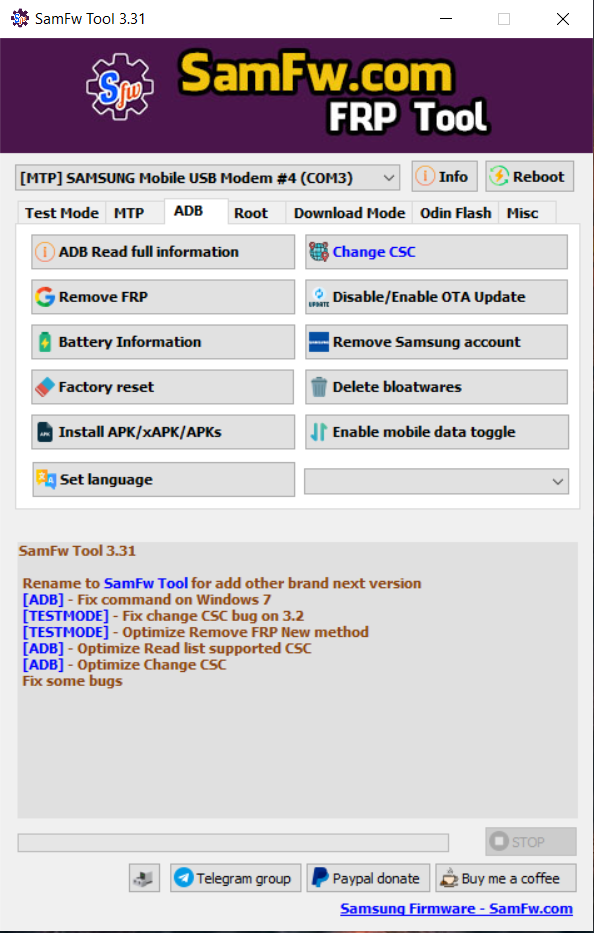Viewport: 594px width, 933px height.
Task: Click the Change CSC button
Action: pos(436,252)
